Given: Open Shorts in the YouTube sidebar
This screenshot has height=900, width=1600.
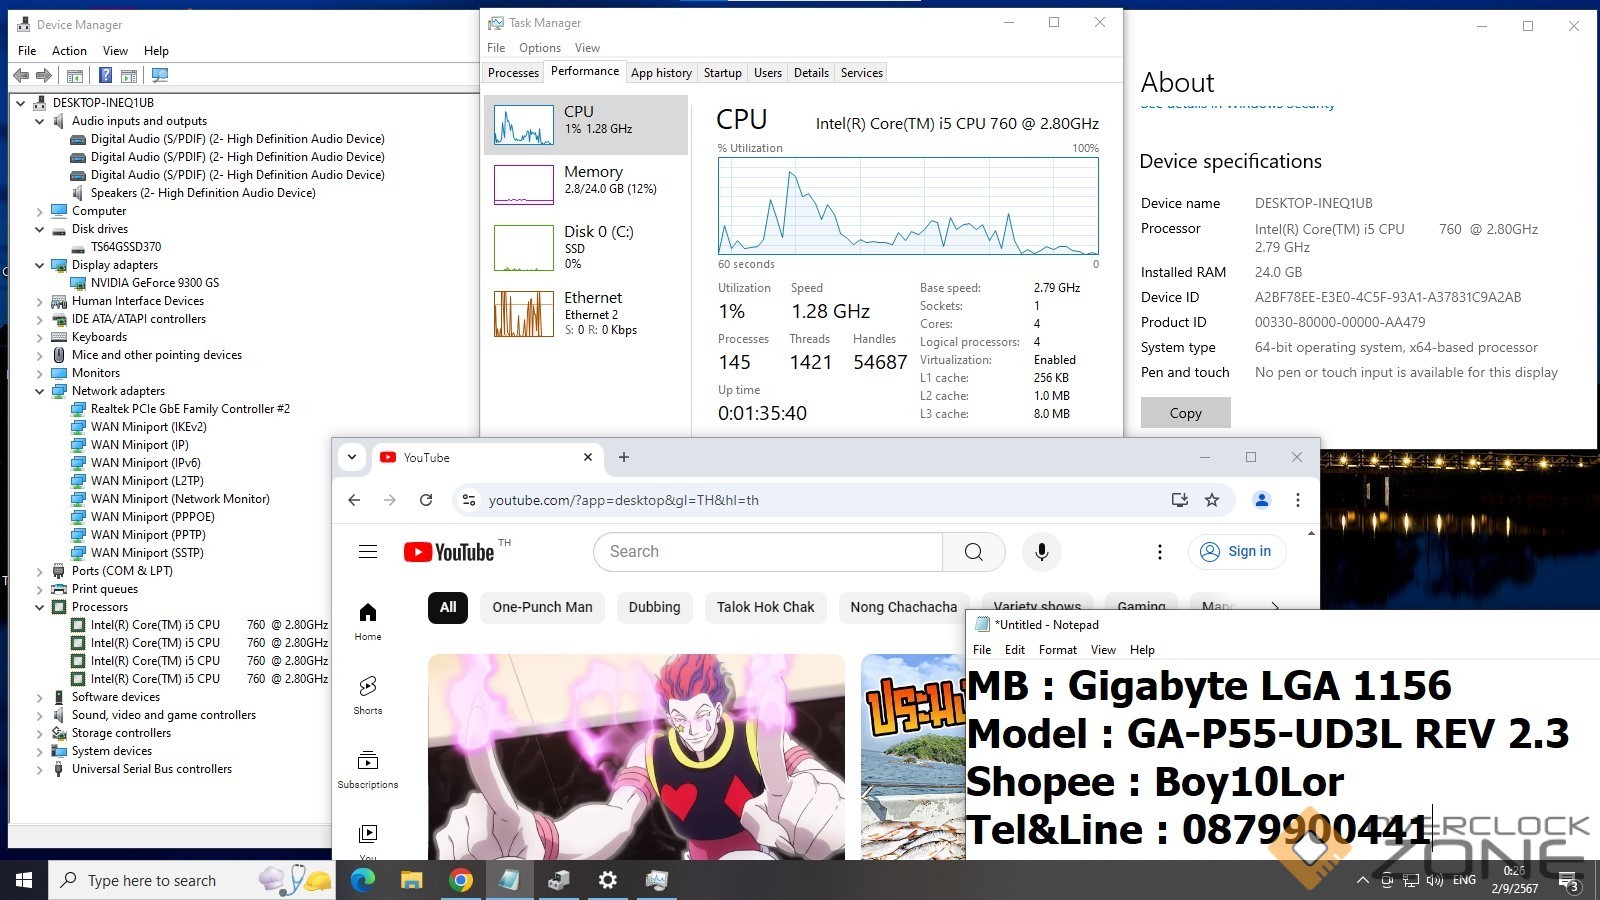Looking at the screenshot, I should (368, 694).
